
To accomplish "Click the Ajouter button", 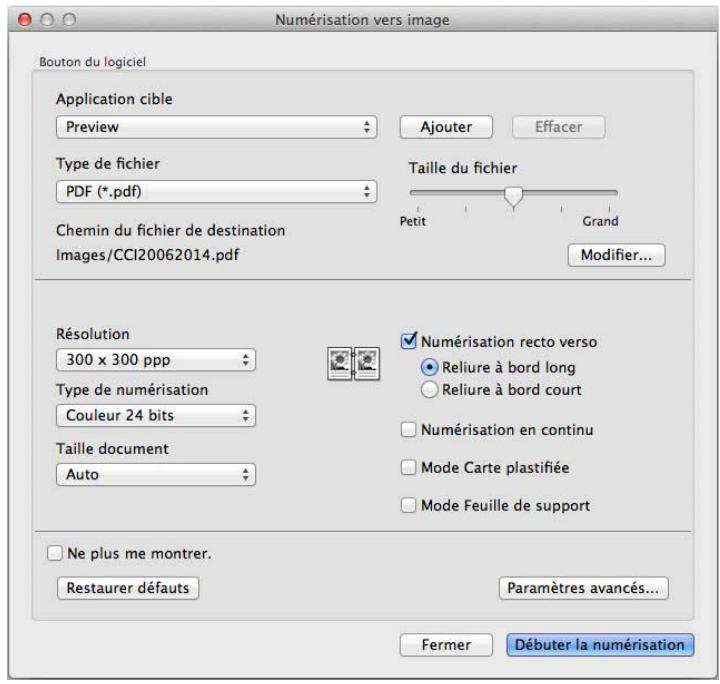I will (446, 127).
